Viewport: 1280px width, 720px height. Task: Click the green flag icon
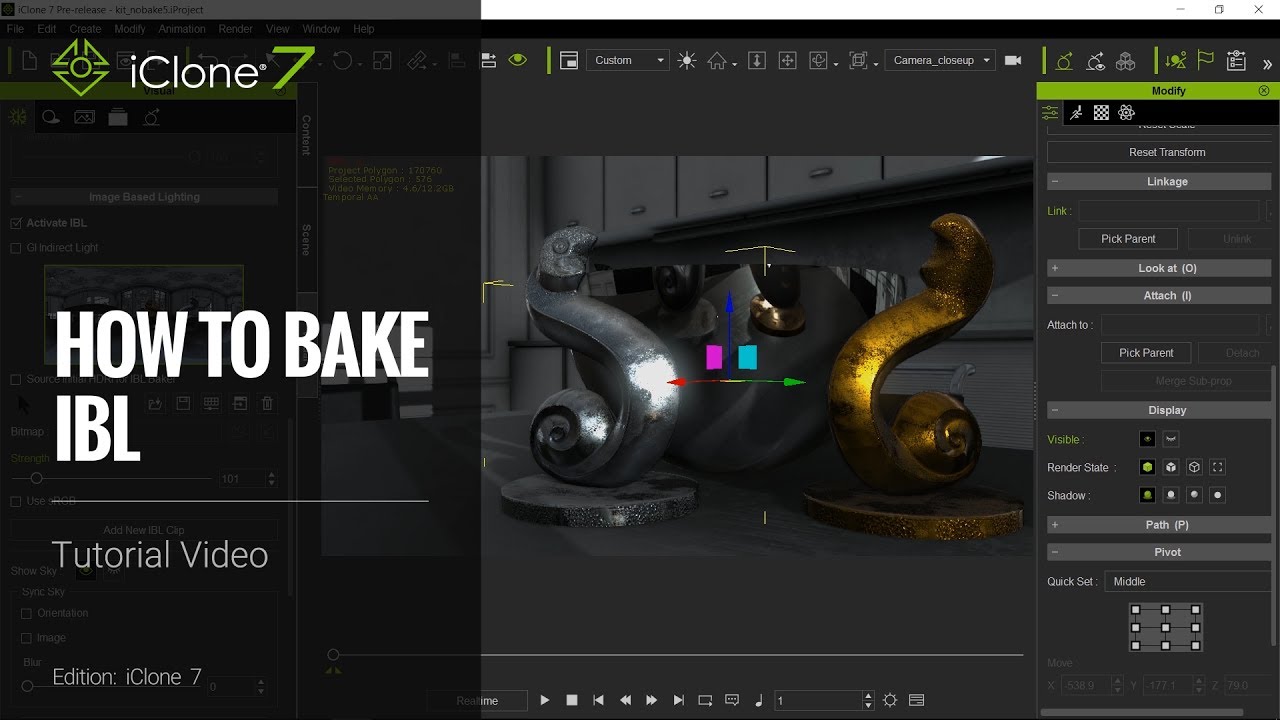tap(1206, 61)
